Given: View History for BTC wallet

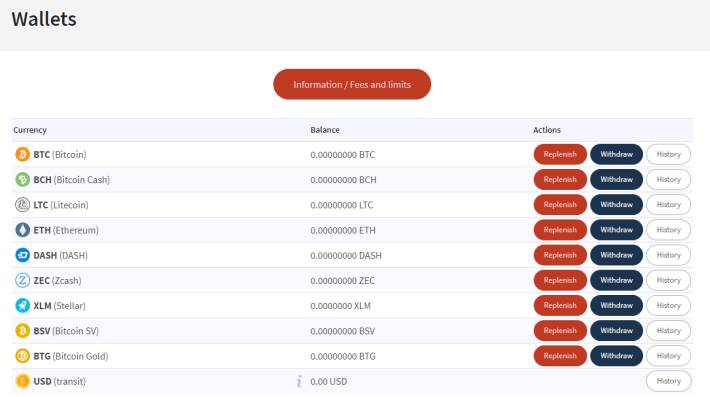Looking at the screenshot, I should (x=668, y=154).
